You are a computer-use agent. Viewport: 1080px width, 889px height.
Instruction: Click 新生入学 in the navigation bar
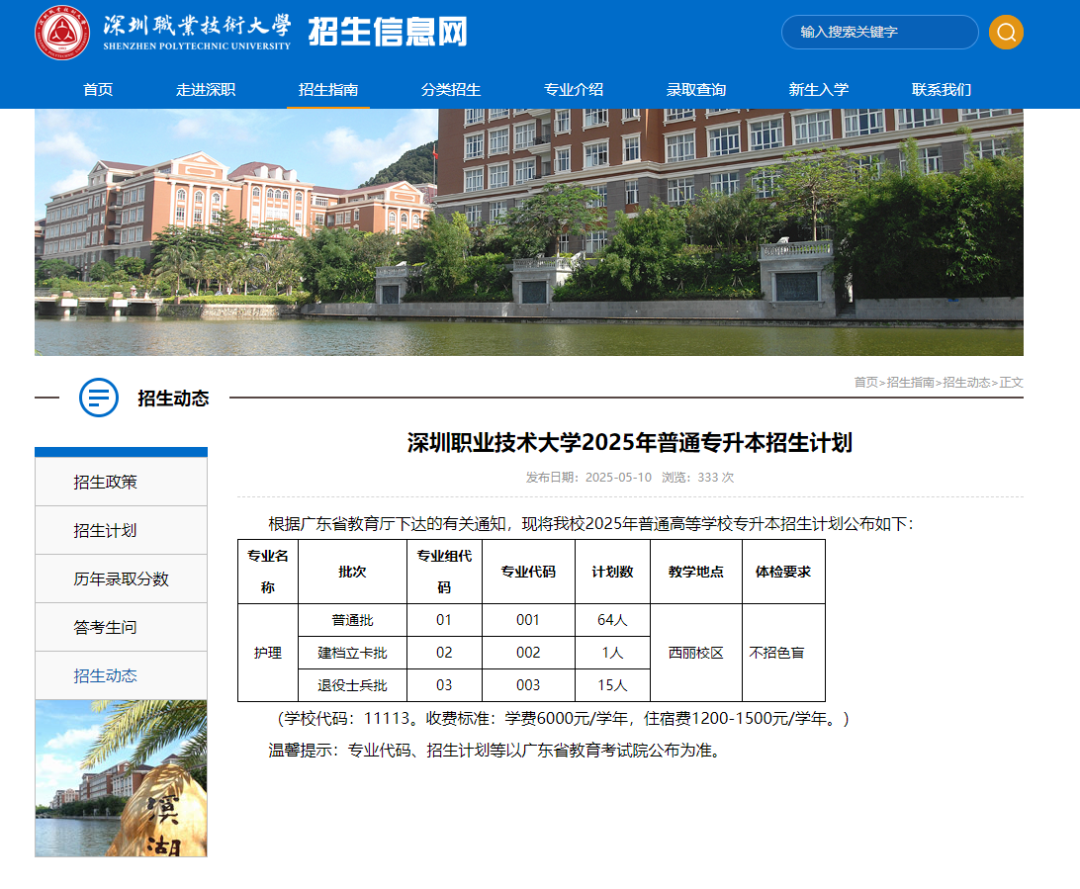tap(818, 89)
